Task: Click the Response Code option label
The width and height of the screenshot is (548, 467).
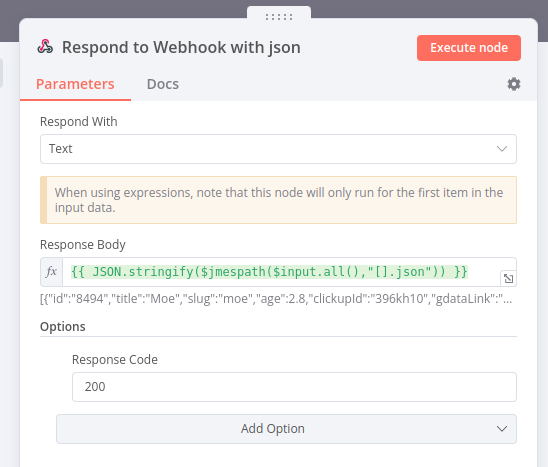Action: tap(115, 360)
